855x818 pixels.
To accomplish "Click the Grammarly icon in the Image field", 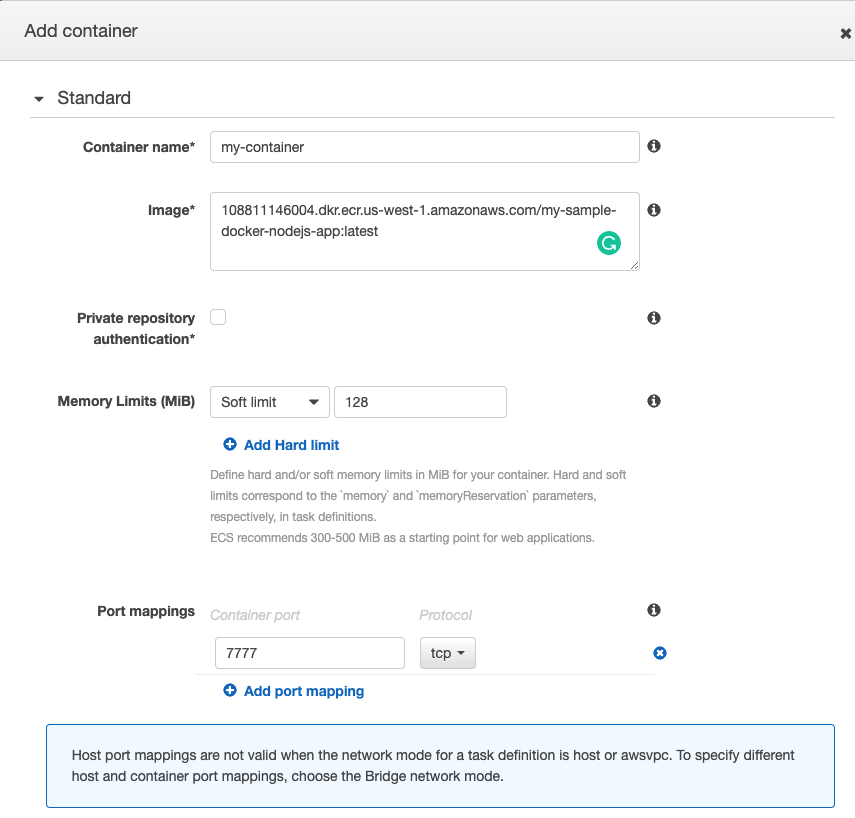I will pyautogui.click(x=609, y=242).
